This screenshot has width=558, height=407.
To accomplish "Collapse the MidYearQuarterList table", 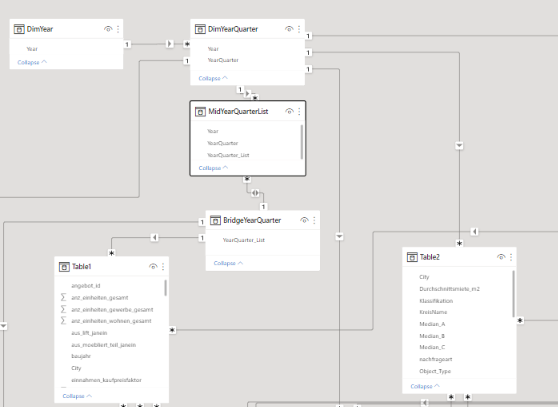I will pyautogui.click(x=214, y=168).
